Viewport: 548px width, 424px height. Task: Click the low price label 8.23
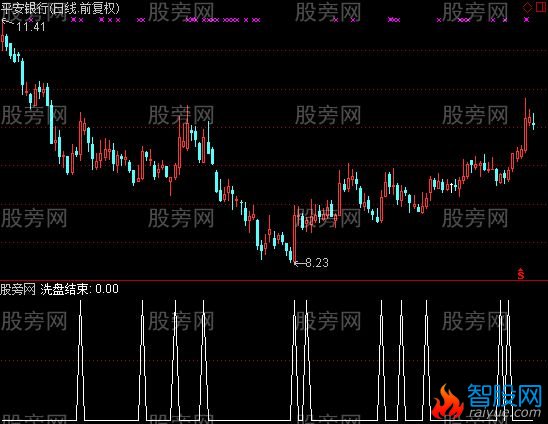(317, 263)
